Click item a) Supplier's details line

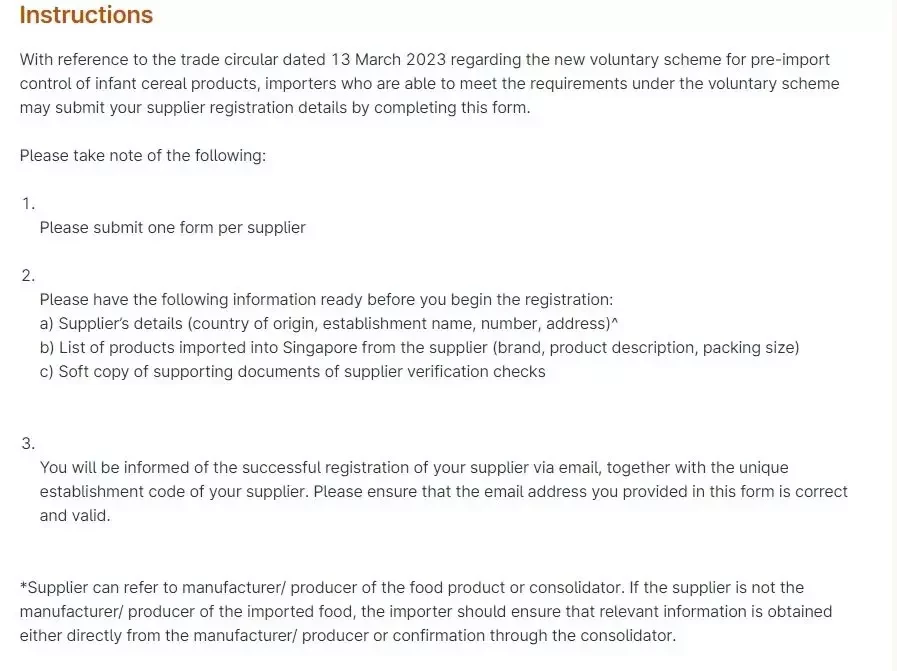click(x=329, y=324)
